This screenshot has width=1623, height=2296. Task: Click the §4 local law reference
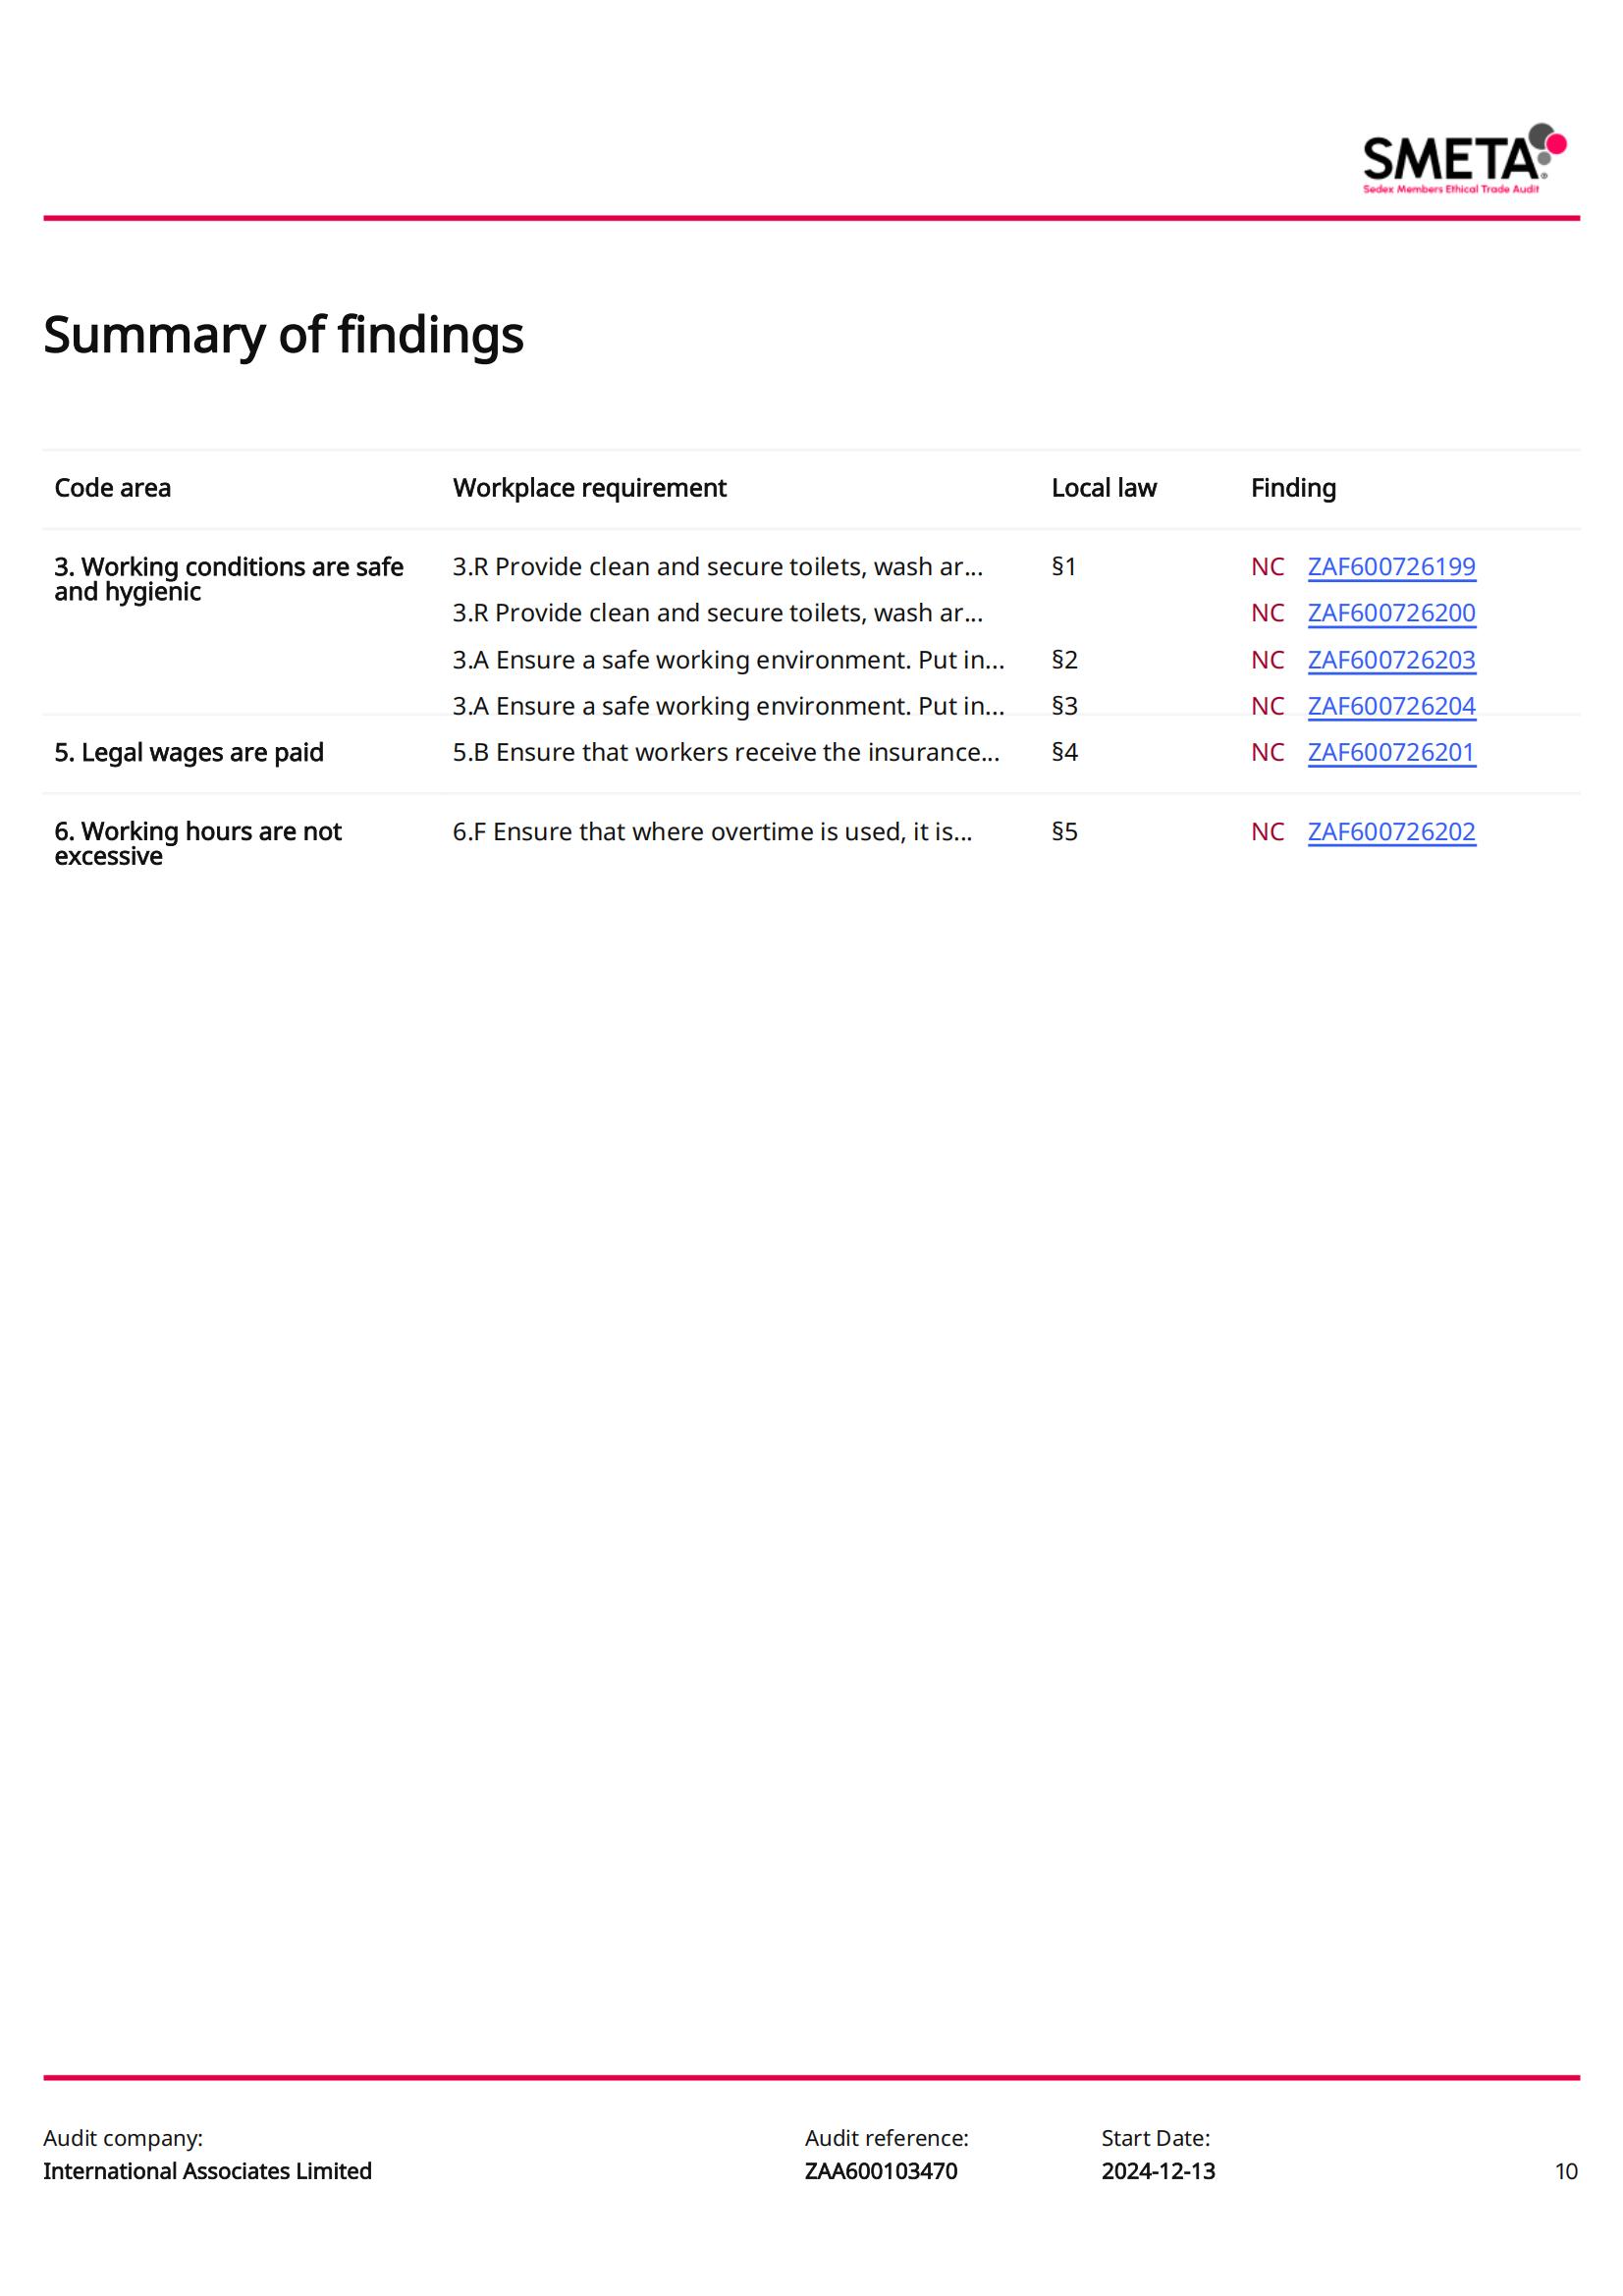pos(1064,752)
